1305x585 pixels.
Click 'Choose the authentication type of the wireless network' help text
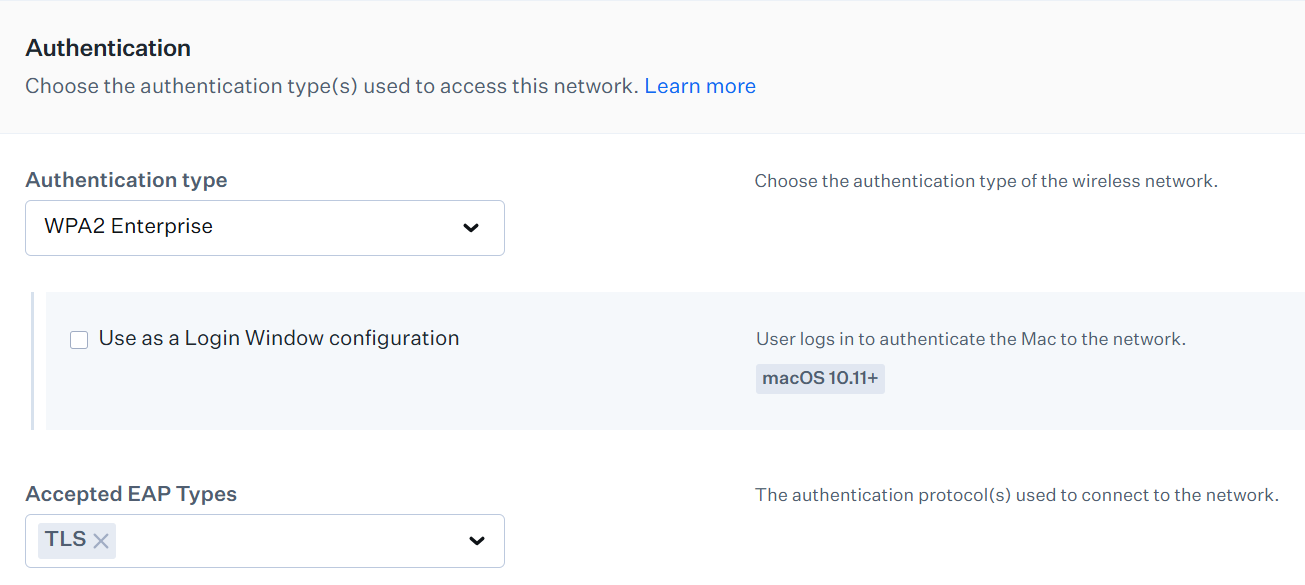tap(985, 181)
